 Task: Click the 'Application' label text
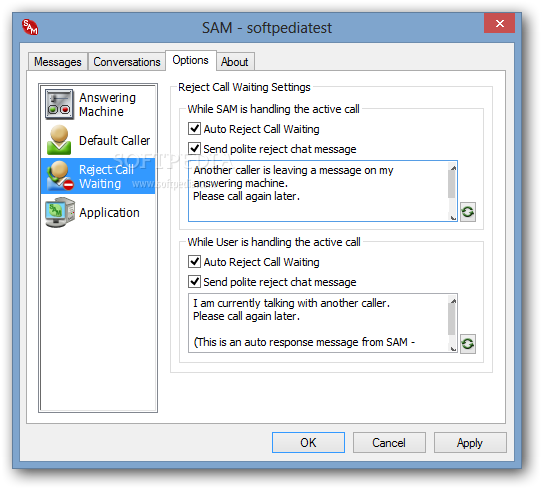point(109,213)
